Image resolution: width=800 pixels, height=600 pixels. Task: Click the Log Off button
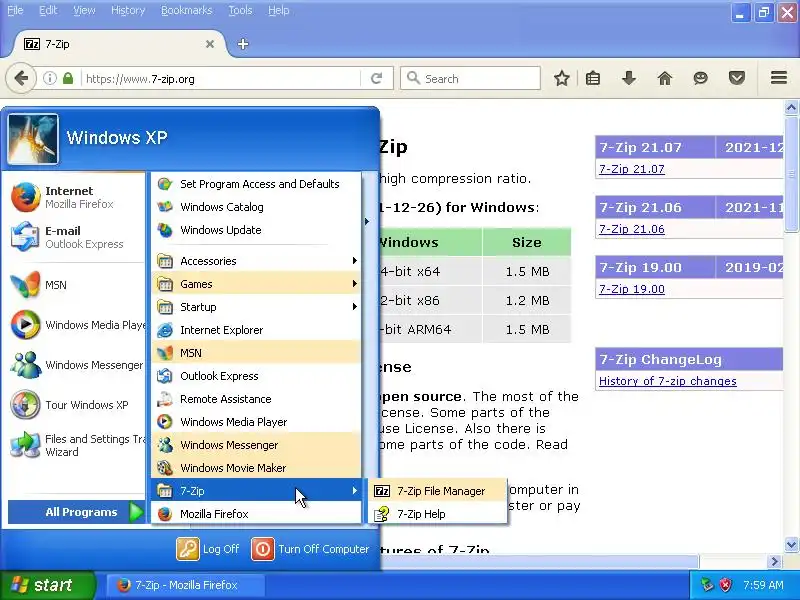(x=208, y=549)
